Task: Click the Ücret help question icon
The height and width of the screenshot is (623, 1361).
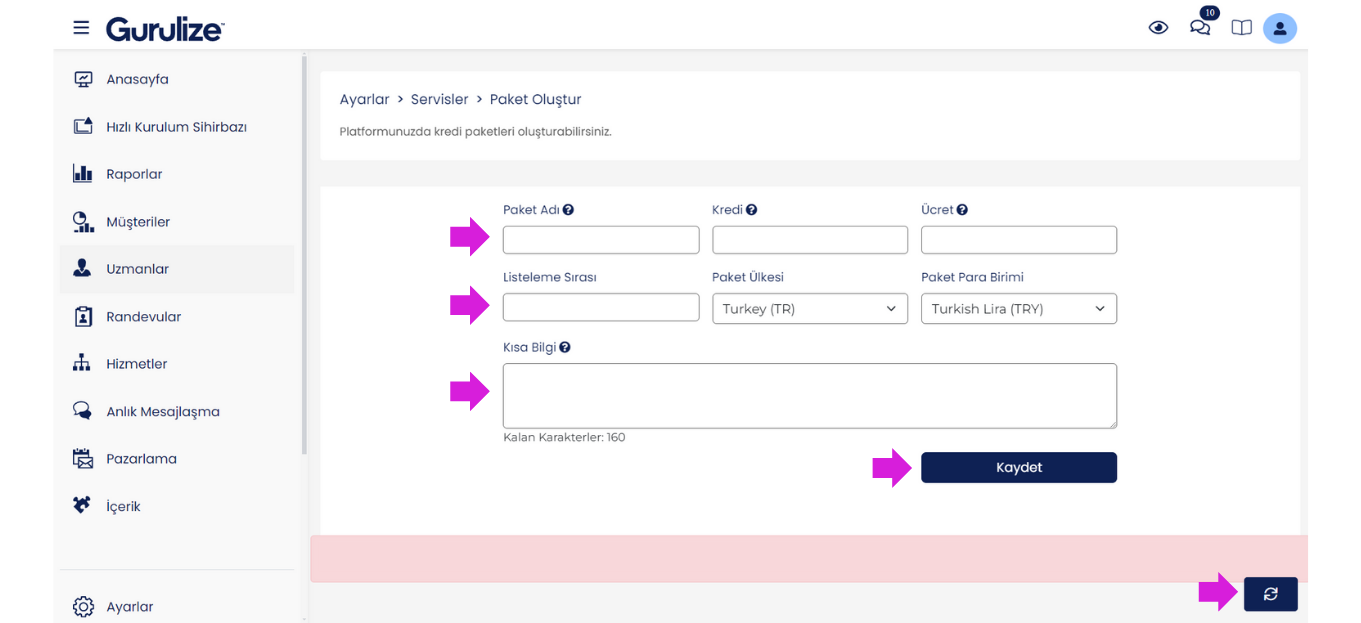Action: point(962,210)
